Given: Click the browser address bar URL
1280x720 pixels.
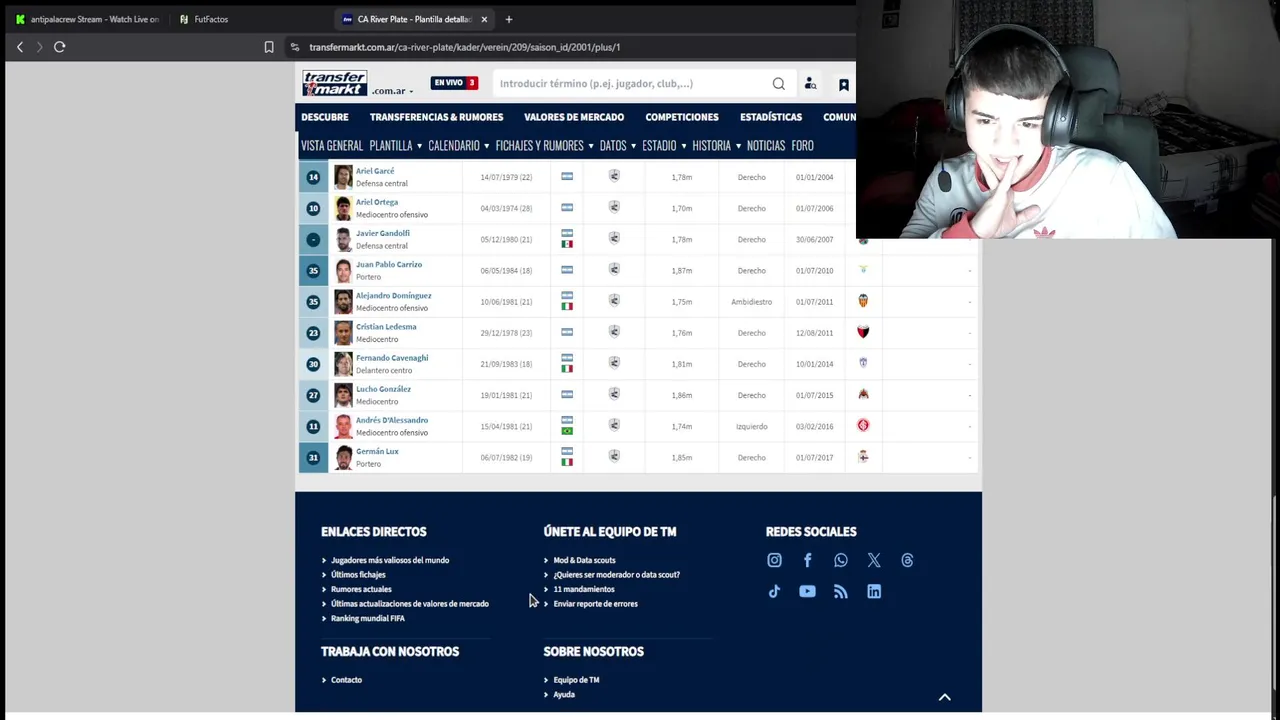Looking at the screenshot, I should click(465, 47).
